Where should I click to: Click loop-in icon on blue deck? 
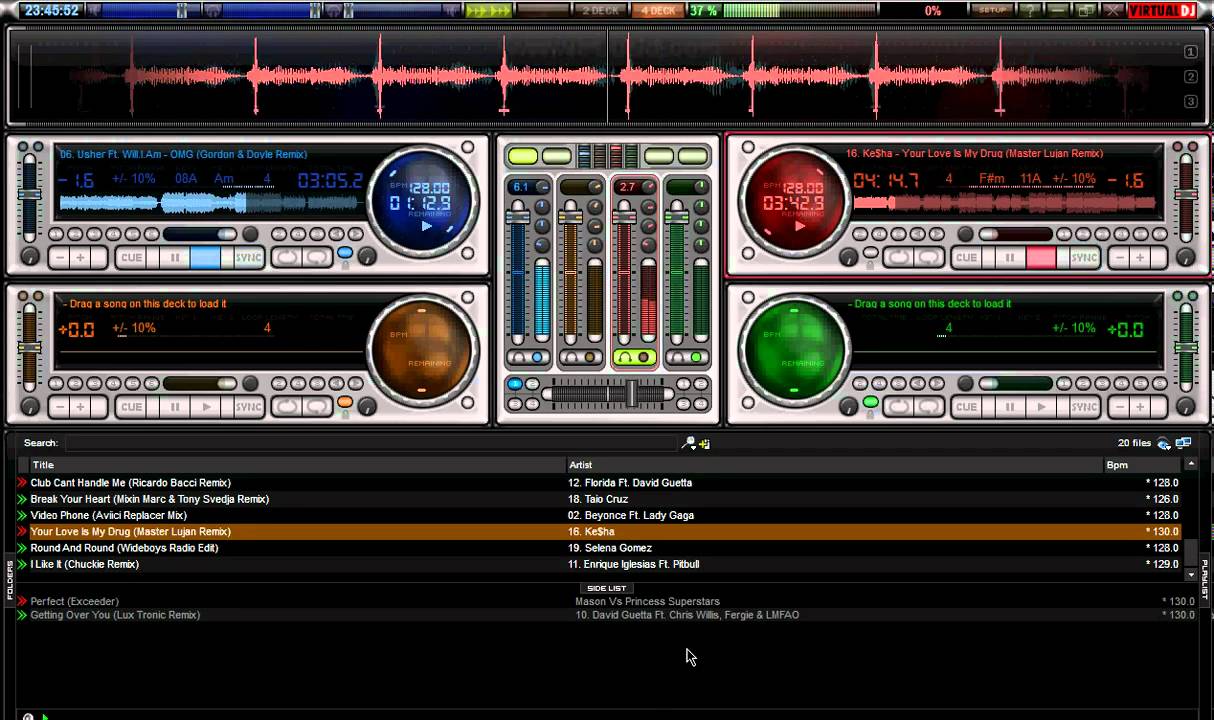coord(288,257)
